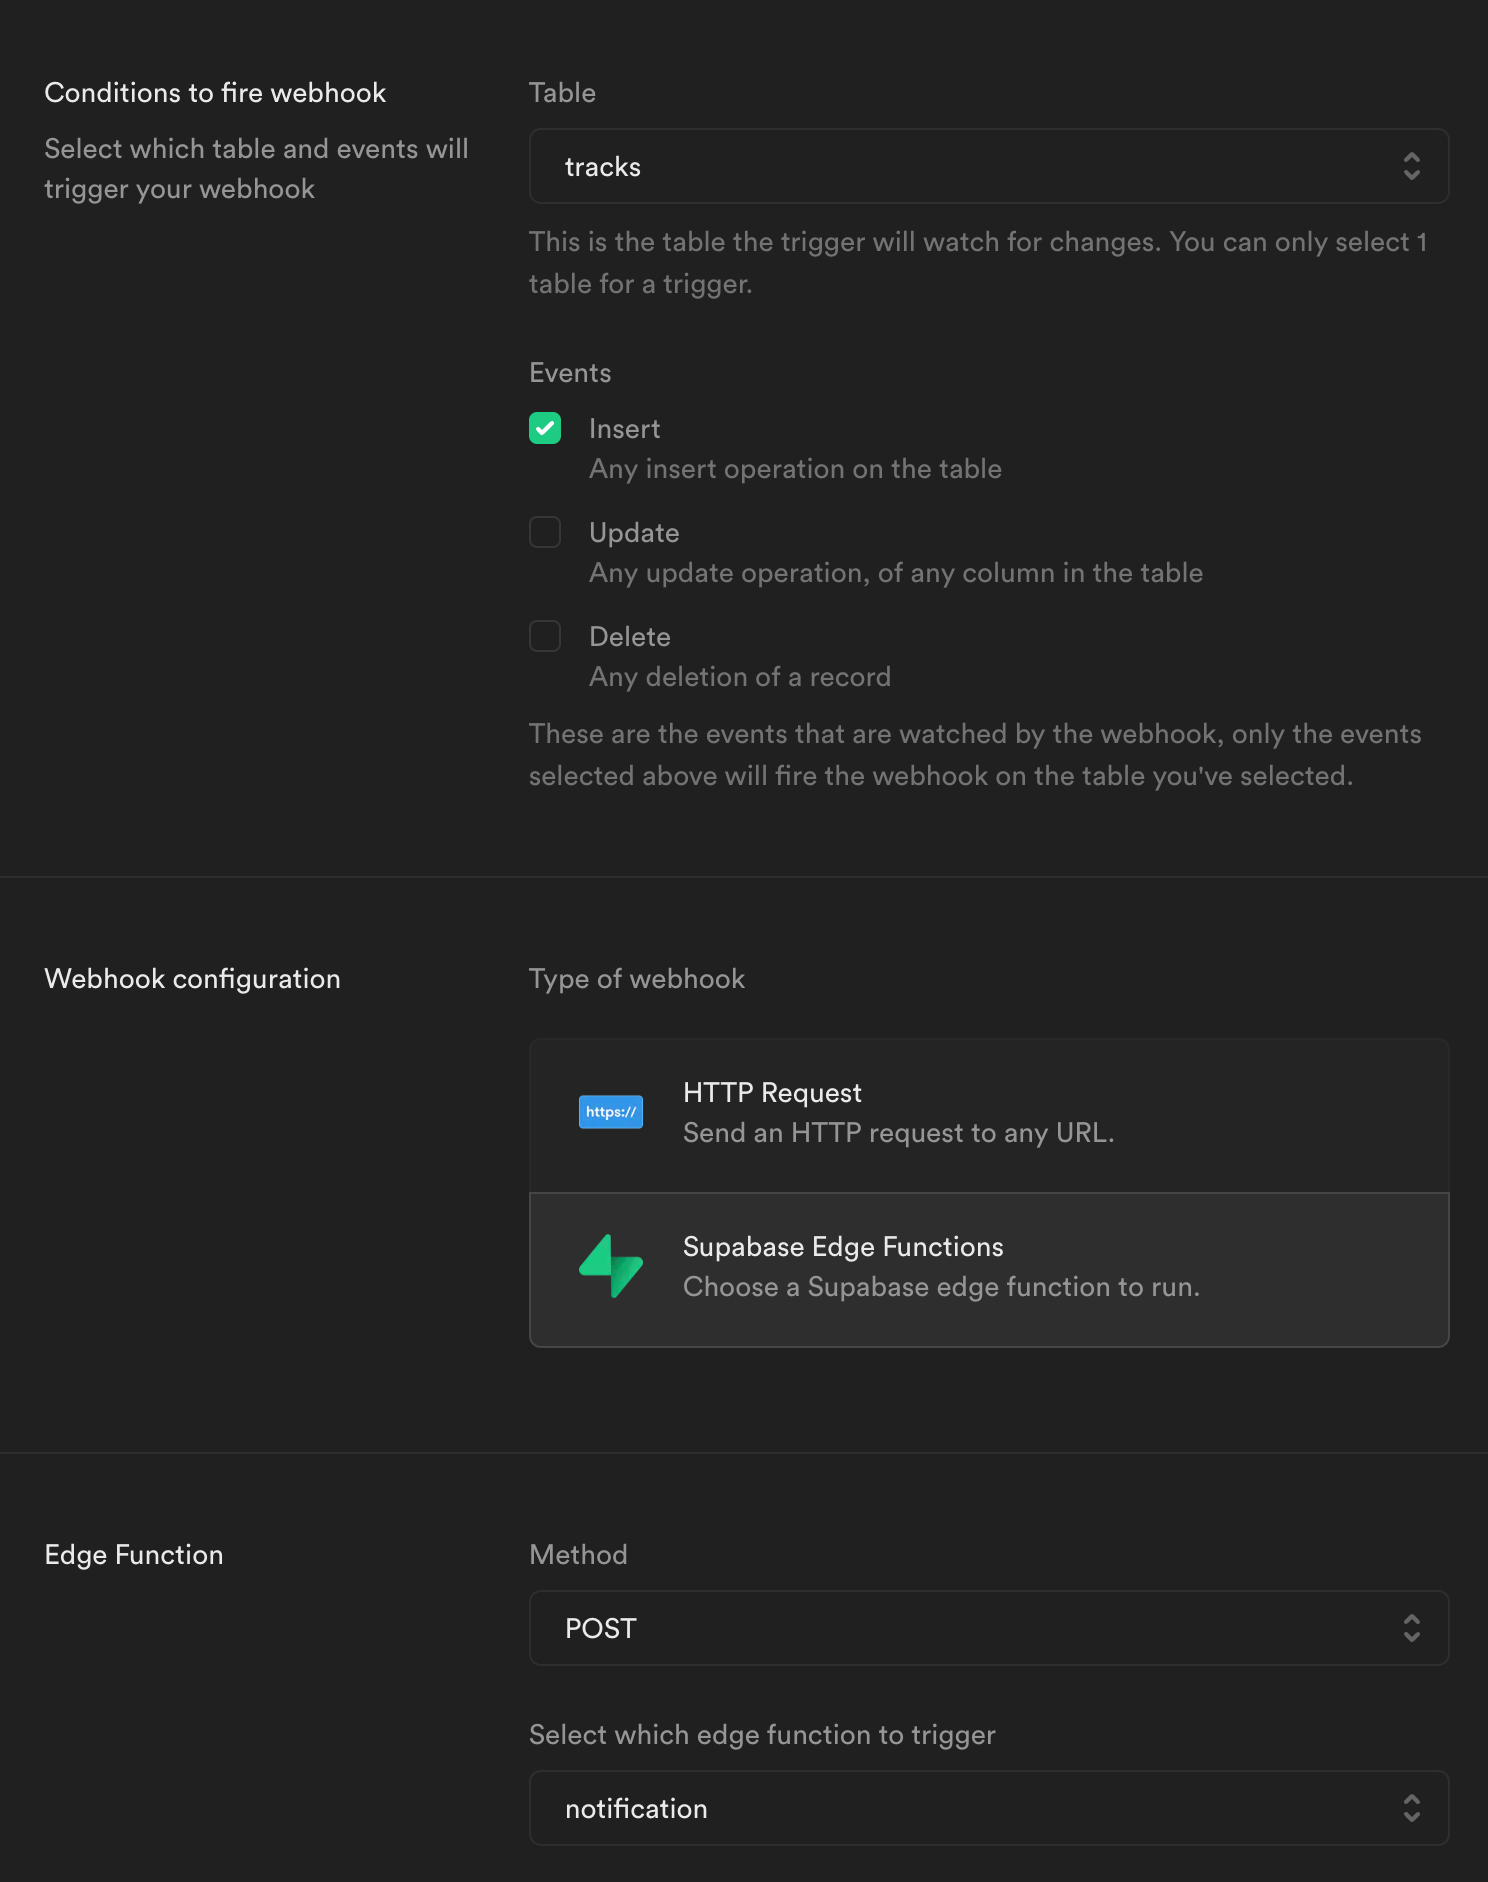Viewport: 1488px width, 1882px height.
Task: Select the HTTP Request webhook type
Action: pyautogui.click(x=988, y=1113)
